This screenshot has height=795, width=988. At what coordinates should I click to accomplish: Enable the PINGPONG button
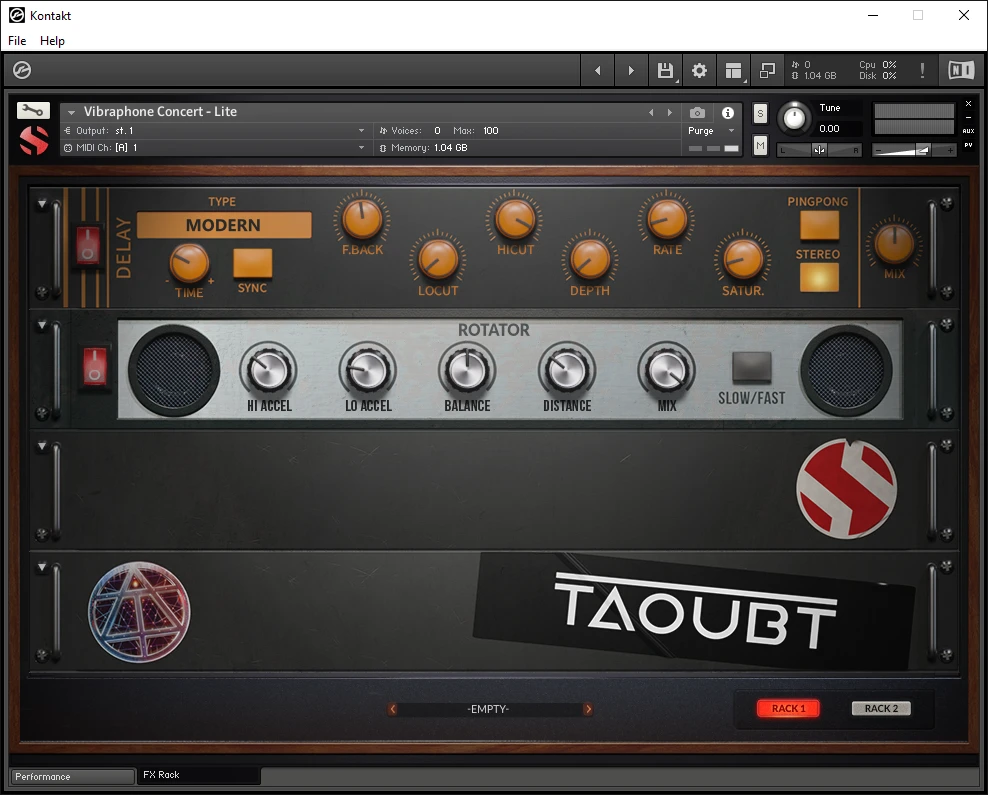click(819, 225)
